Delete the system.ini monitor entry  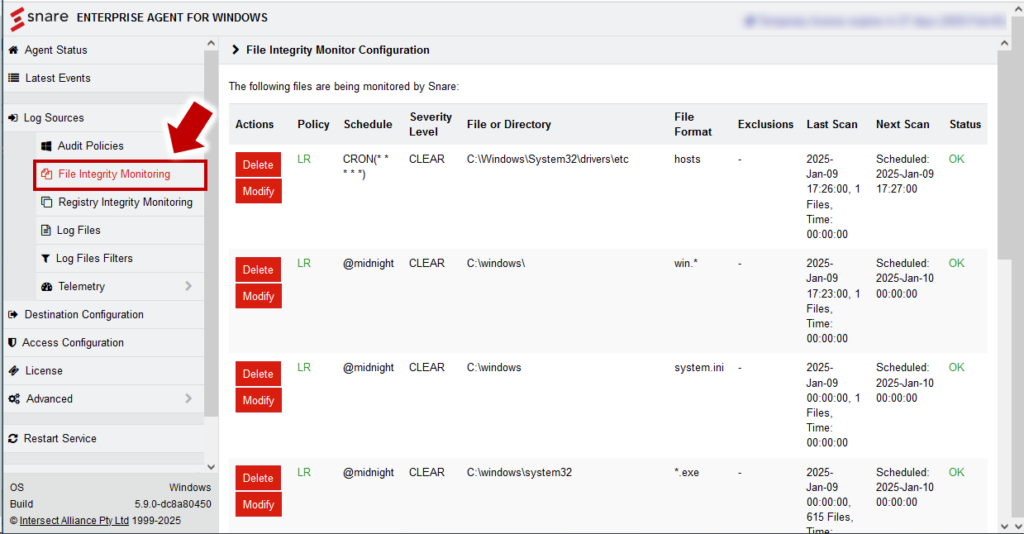coord(259,374)
